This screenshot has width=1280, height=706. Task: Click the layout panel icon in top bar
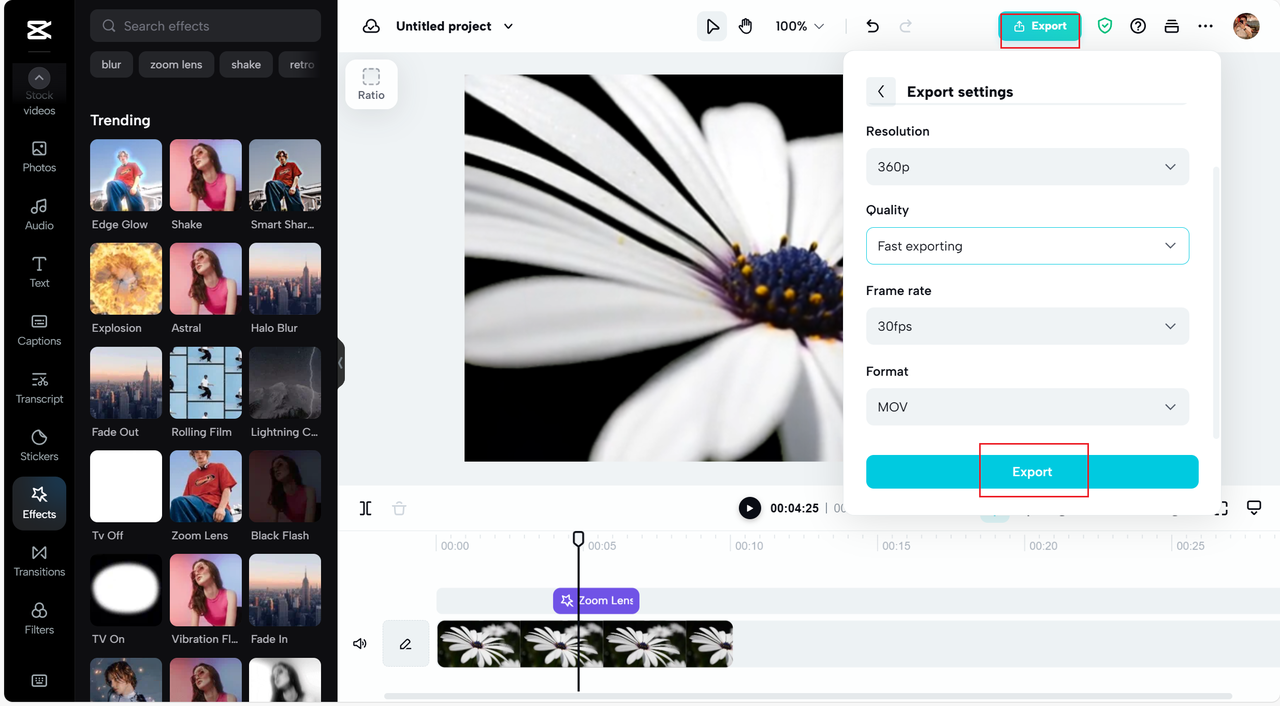pyautogui.click(x=1171, y=26)
